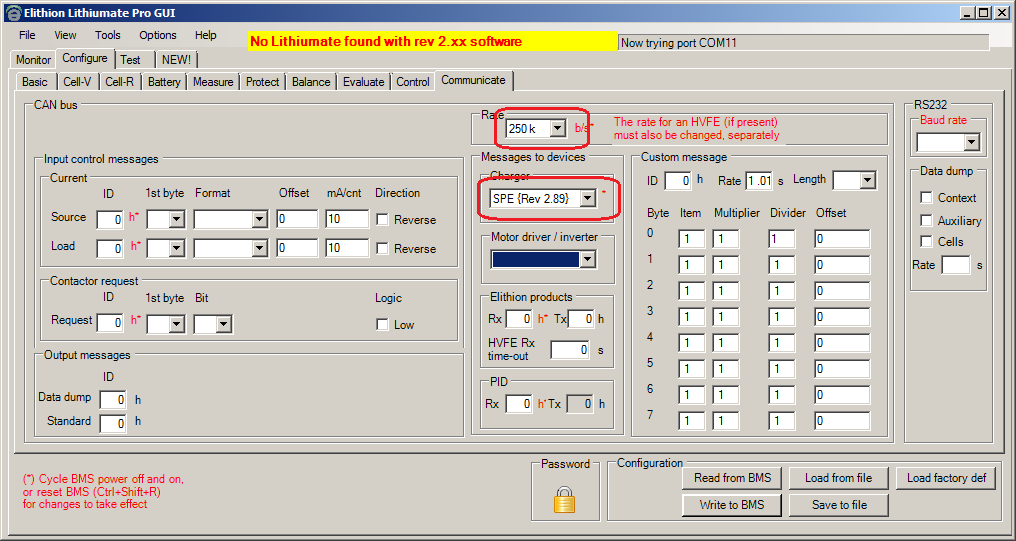The height and width of the screenshot is (541, 1016).
Task: Click Load factory def button
Action: [x=946, y=478]
